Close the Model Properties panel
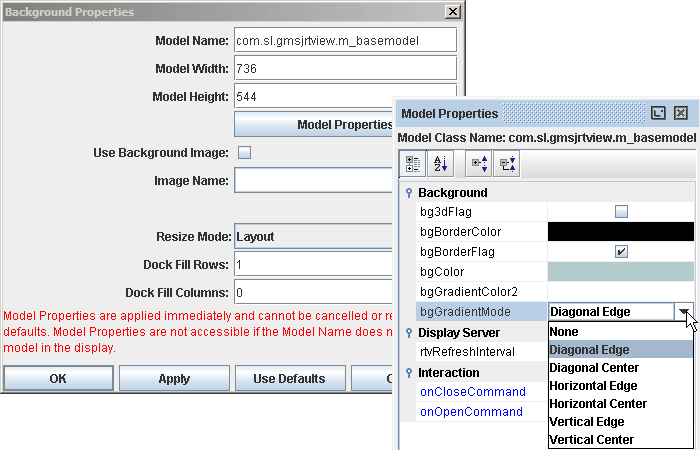The height and width of the screenshot is (450, 700). pos(681,113)
